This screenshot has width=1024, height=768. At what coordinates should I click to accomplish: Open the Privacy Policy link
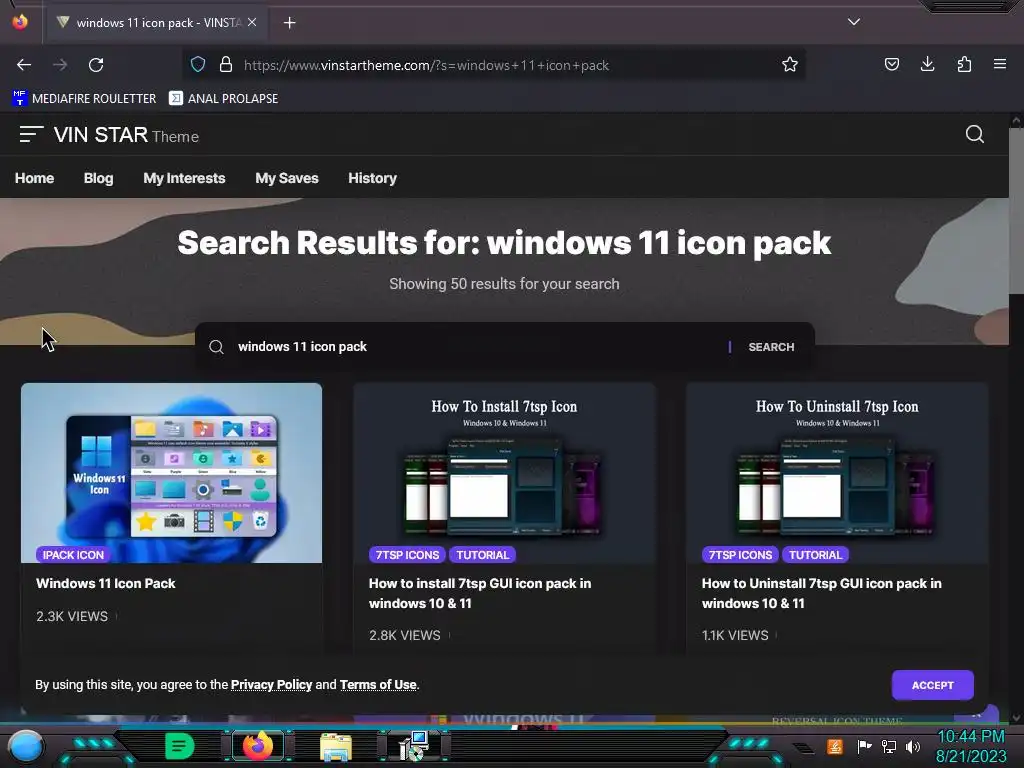272,685
